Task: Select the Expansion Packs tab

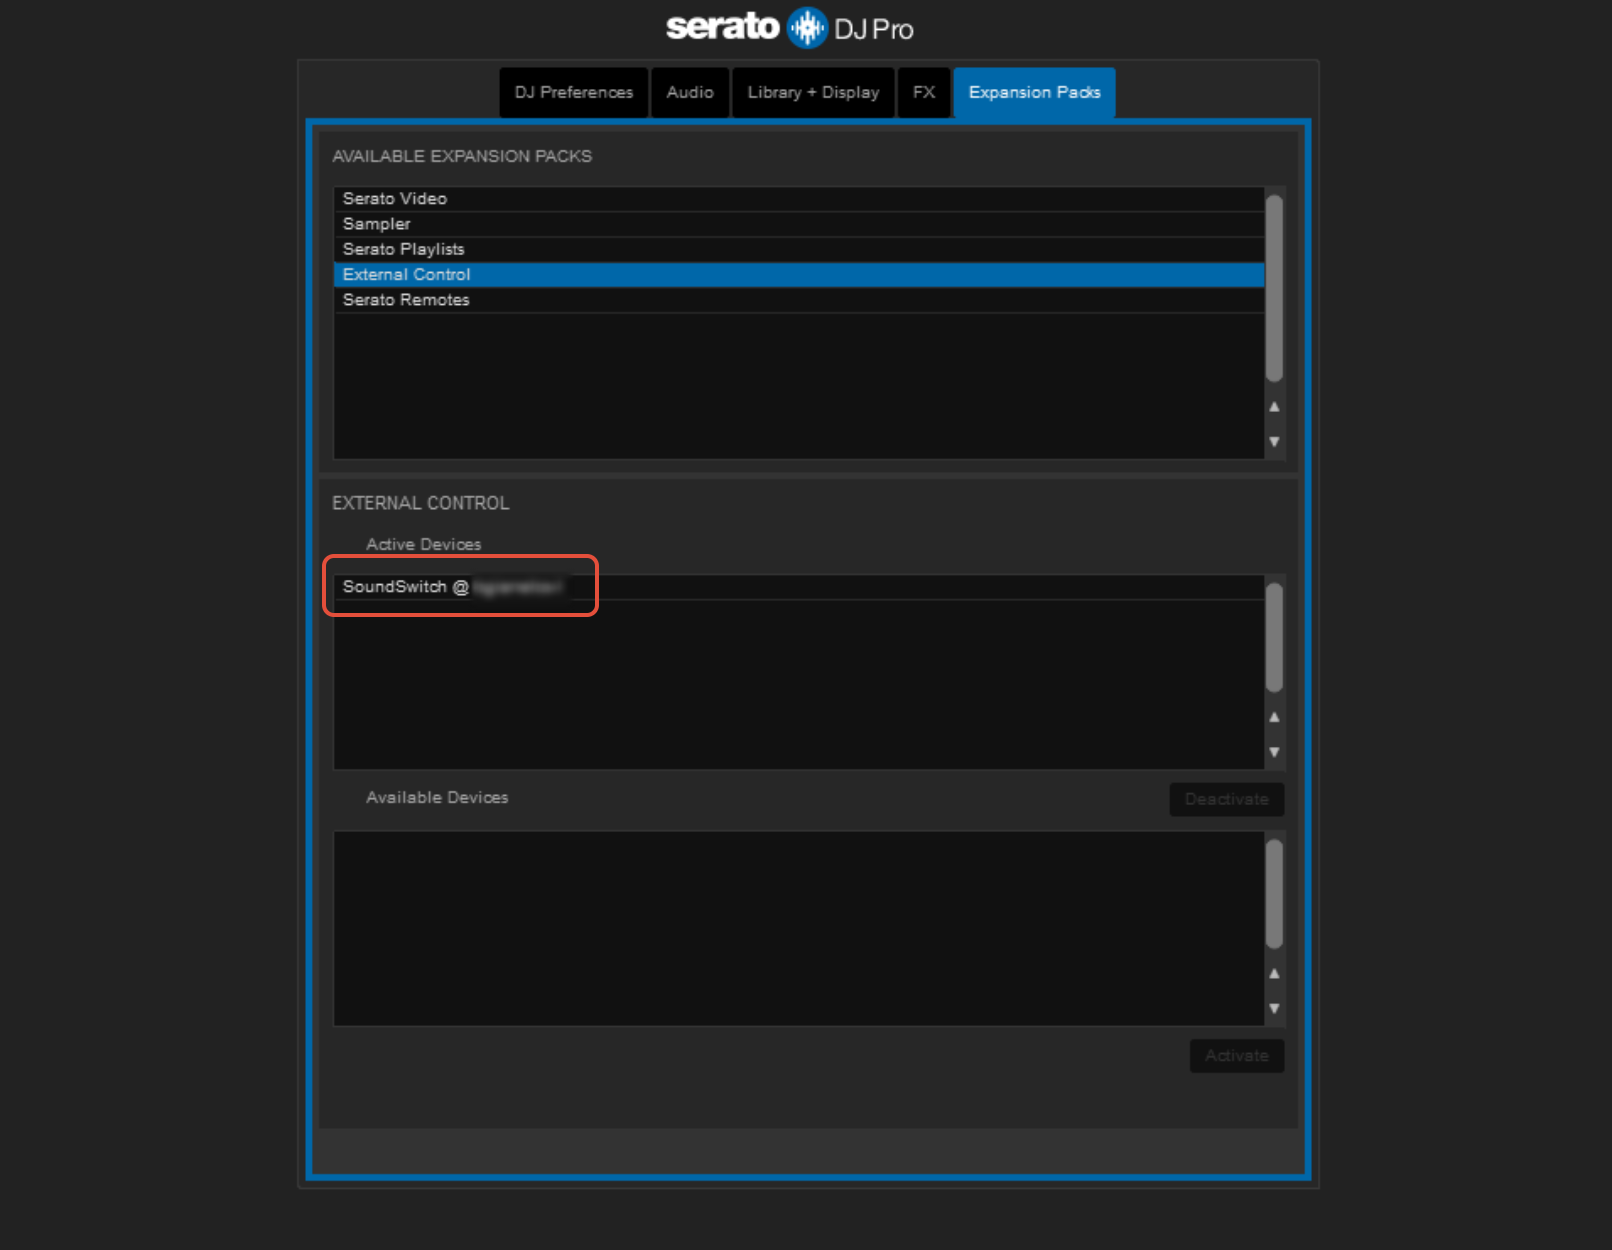Action: coord(1034,92)
